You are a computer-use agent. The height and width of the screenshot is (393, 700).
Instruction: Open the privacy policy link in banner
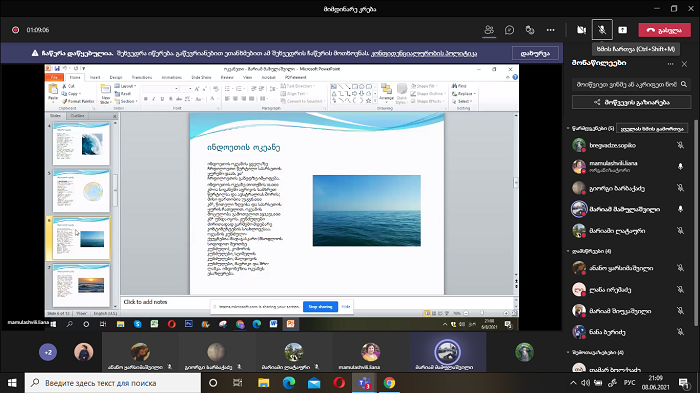pos(425,53)
